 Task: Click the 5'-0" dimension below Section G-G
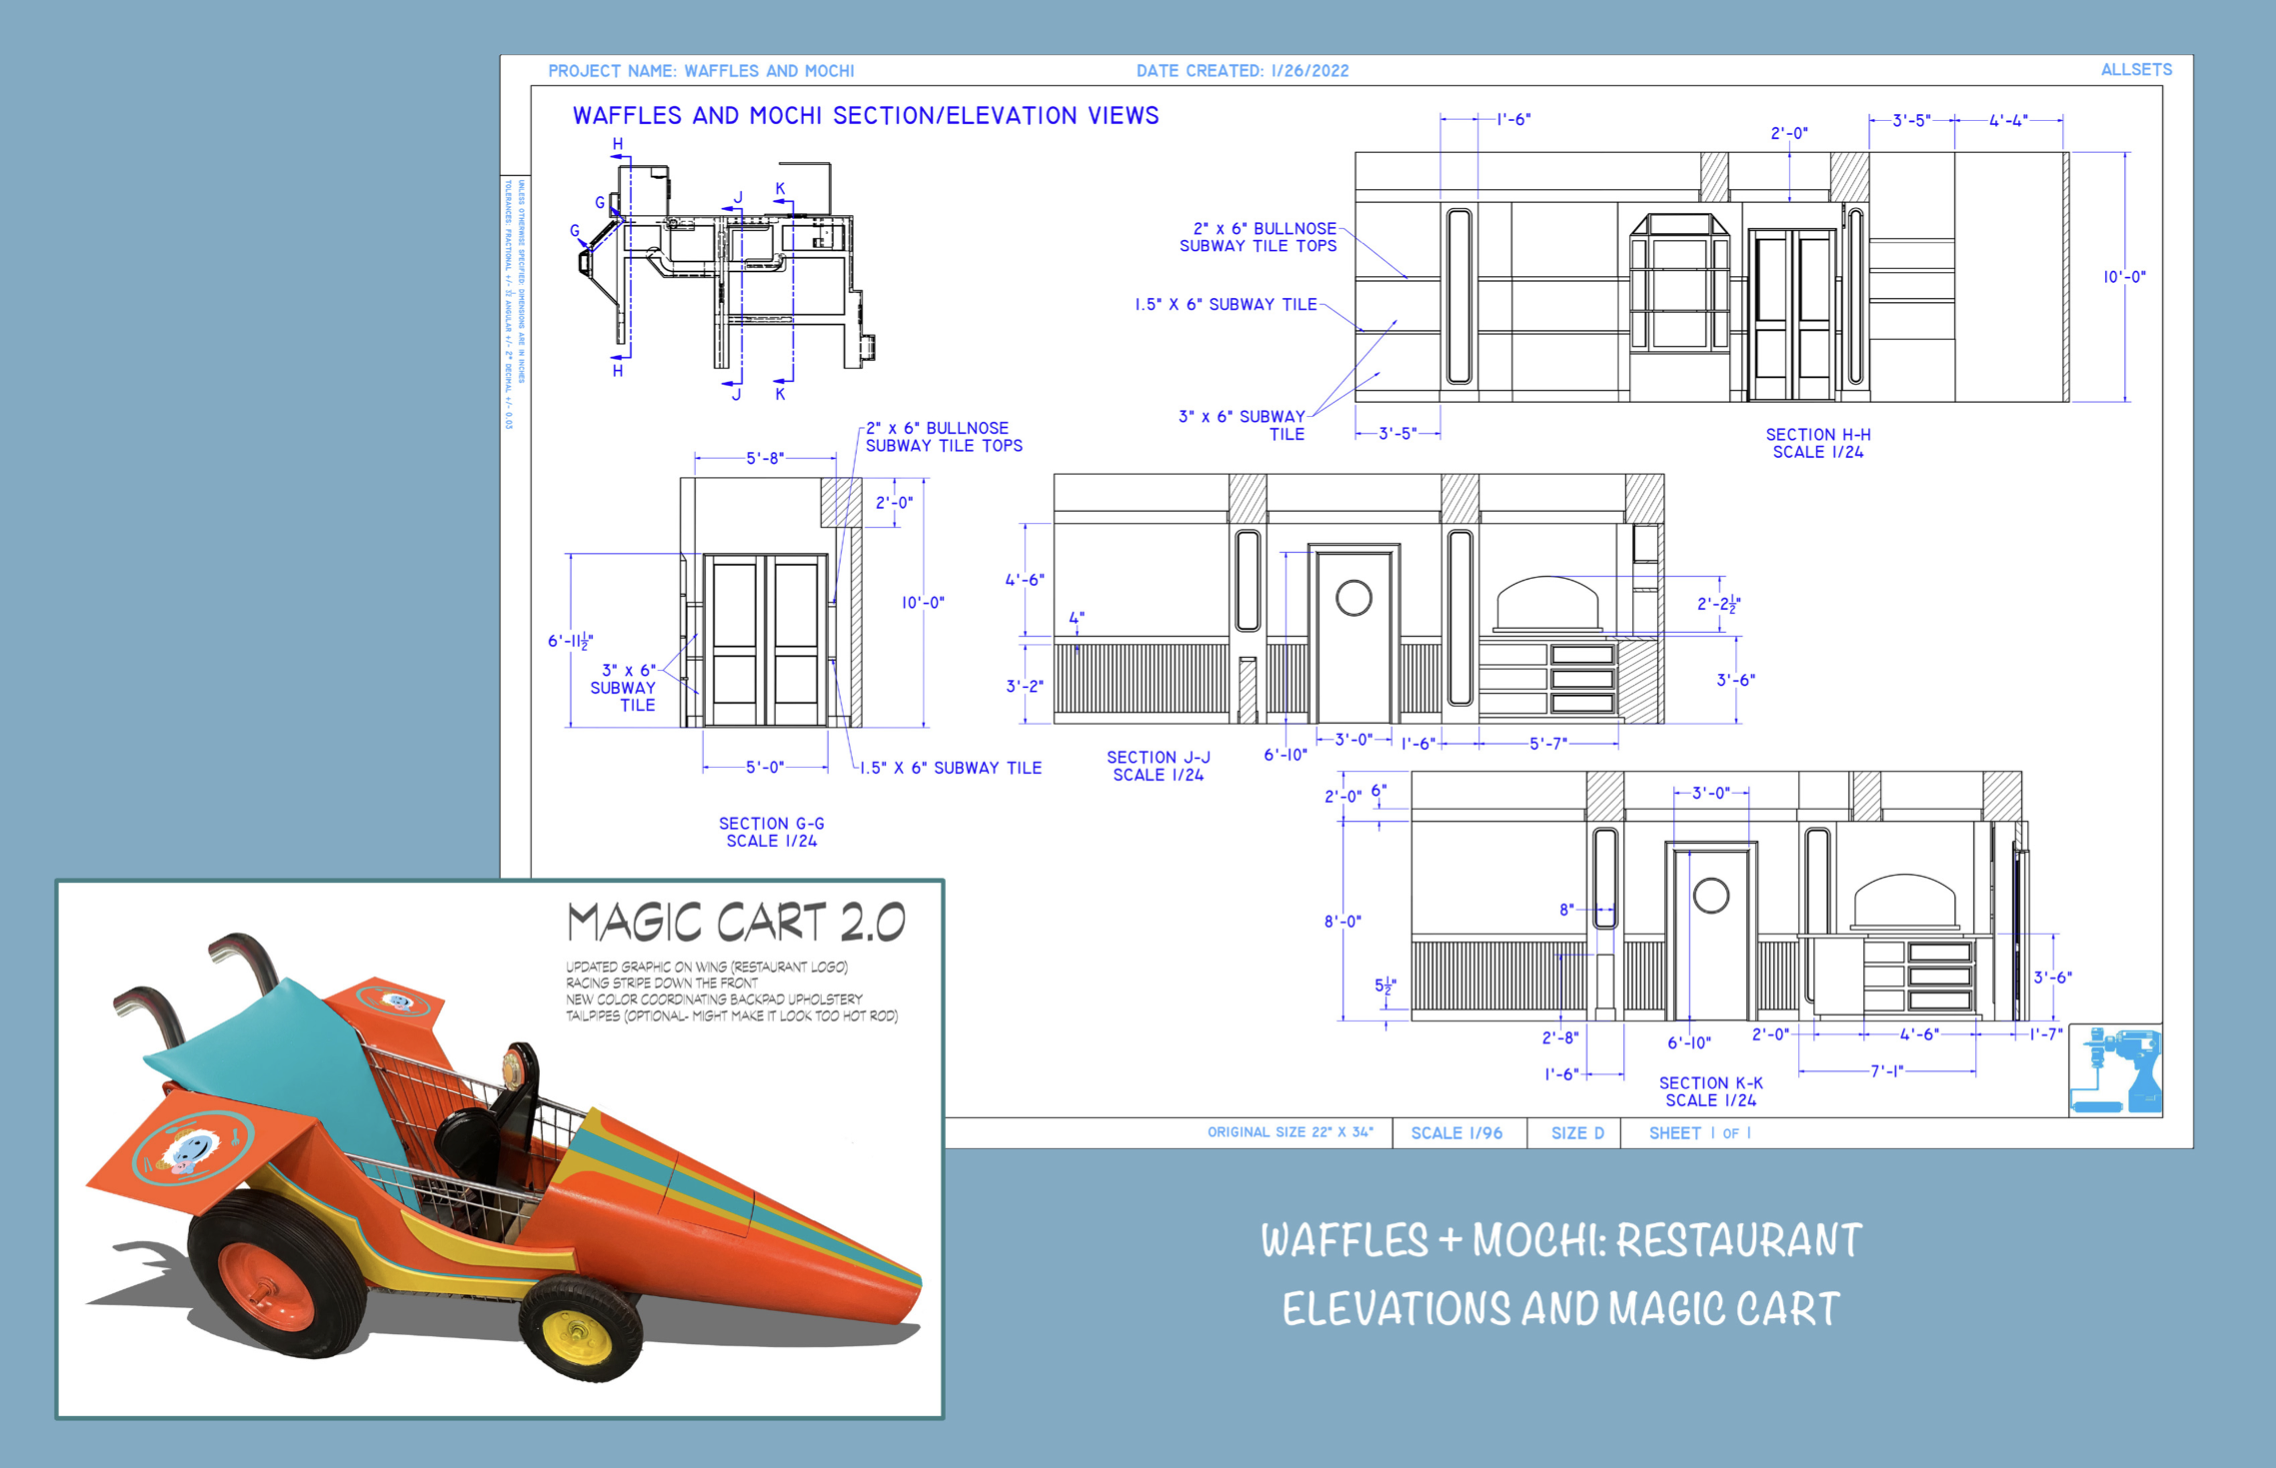[x=765, y=767]
